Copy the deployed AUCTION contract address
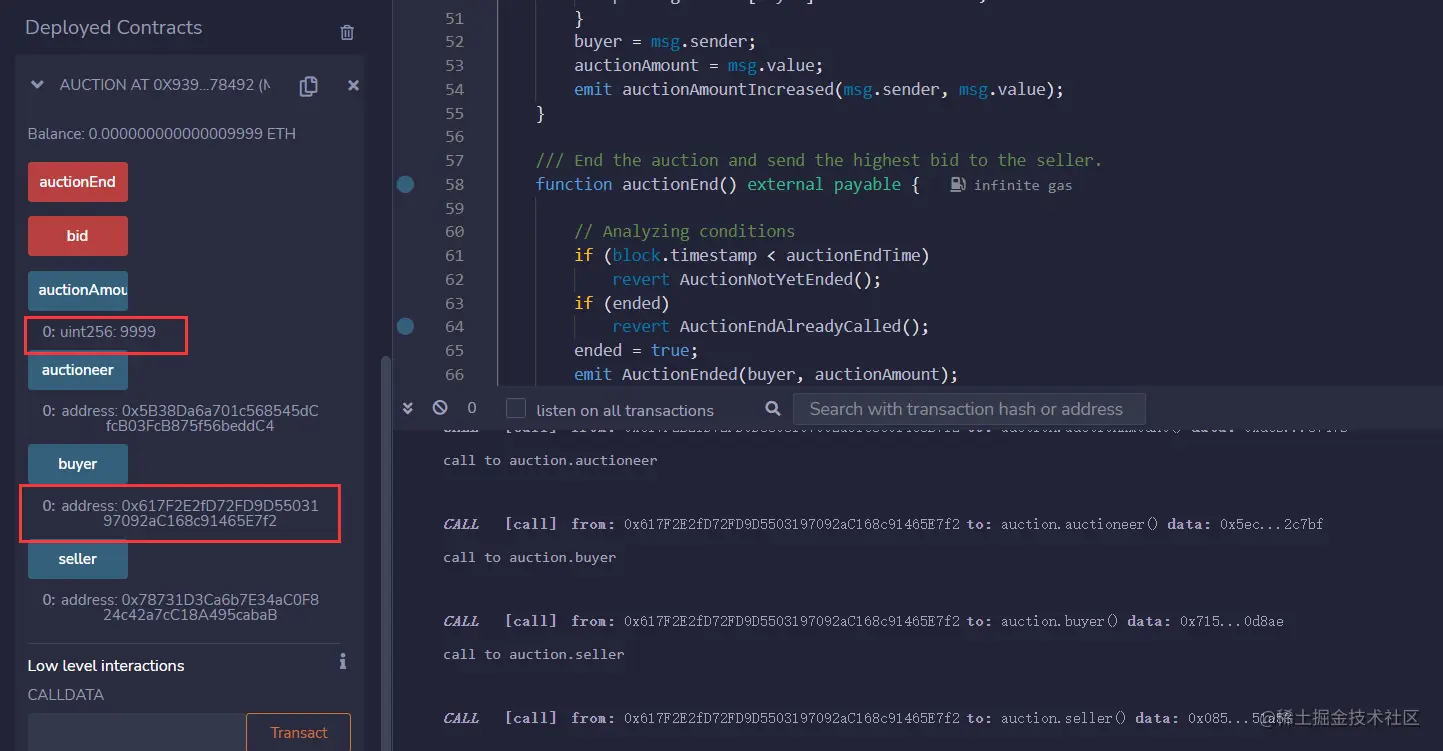Viewport: 1443px width, 751px height. click(x=309, y=86)
